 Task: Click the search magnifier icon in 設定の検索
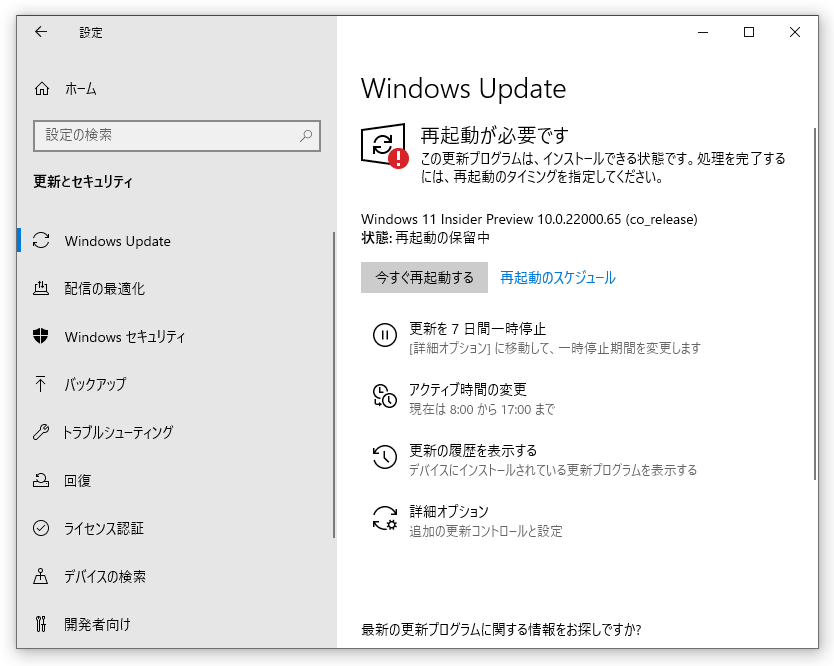click(x=306, y=136)
